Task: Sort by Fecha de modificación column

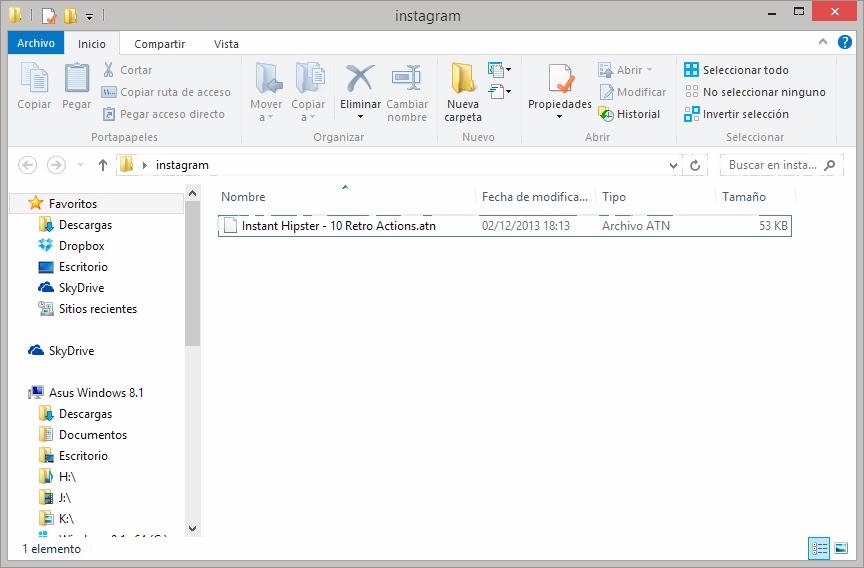Action: coord(534,197)
